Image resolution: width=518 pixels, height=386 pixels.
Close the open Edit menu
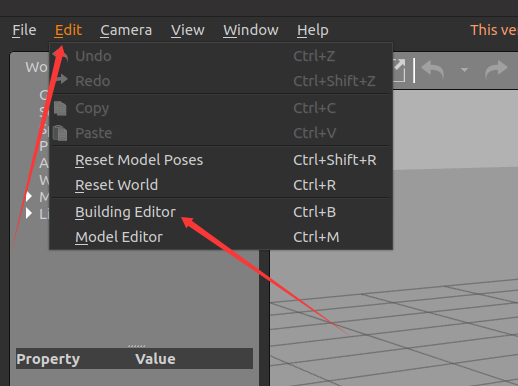68,30
